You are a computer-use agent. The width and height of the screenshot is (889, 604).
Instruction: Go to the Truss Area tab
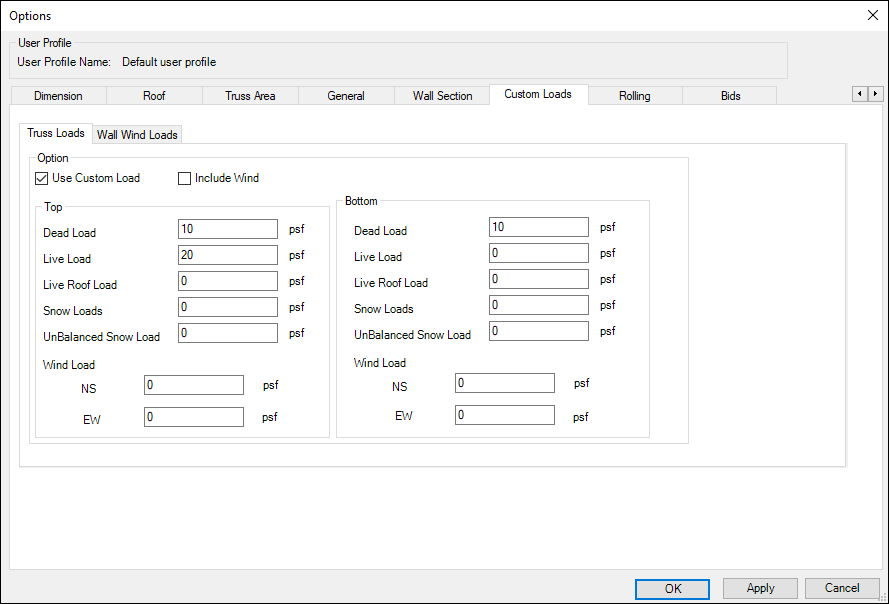click(250, 96)
